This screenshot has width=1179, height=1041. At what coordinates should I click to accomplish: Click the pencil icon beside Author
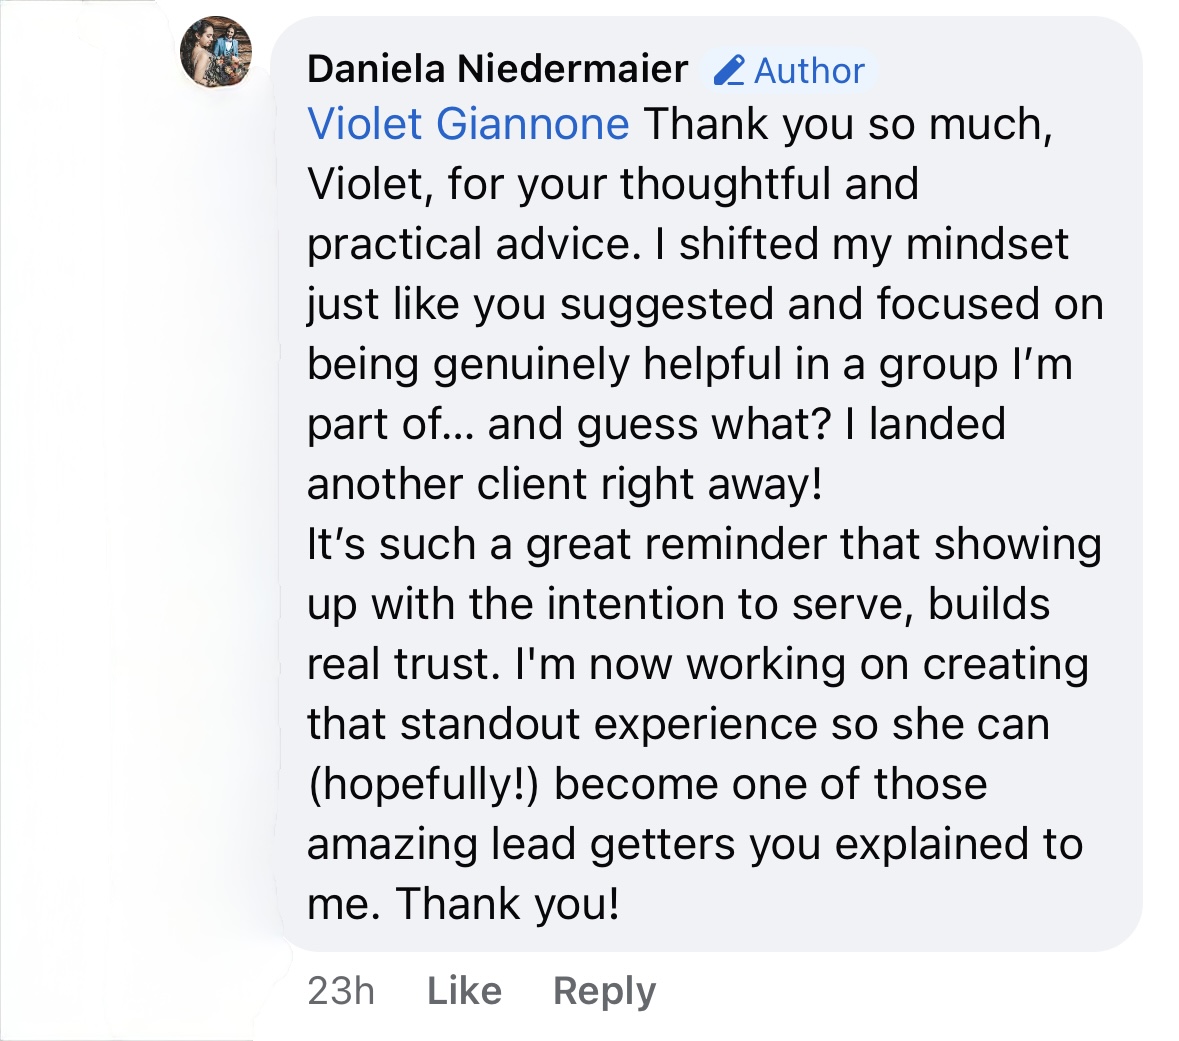(728, 70)
